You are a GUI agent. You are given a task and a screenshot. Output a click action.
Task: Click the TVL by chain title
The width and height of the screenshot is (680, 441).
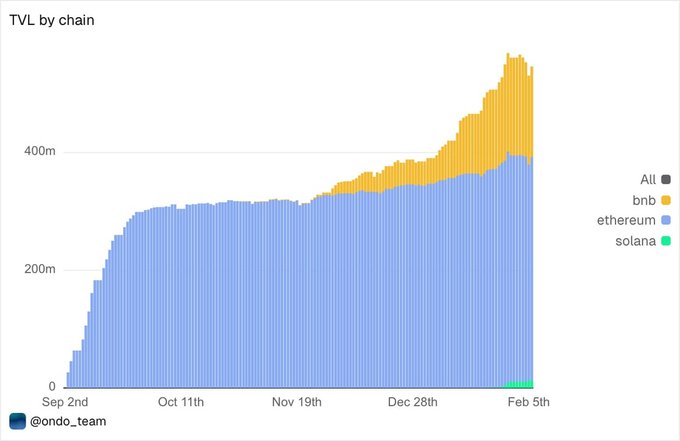(52, 21)
